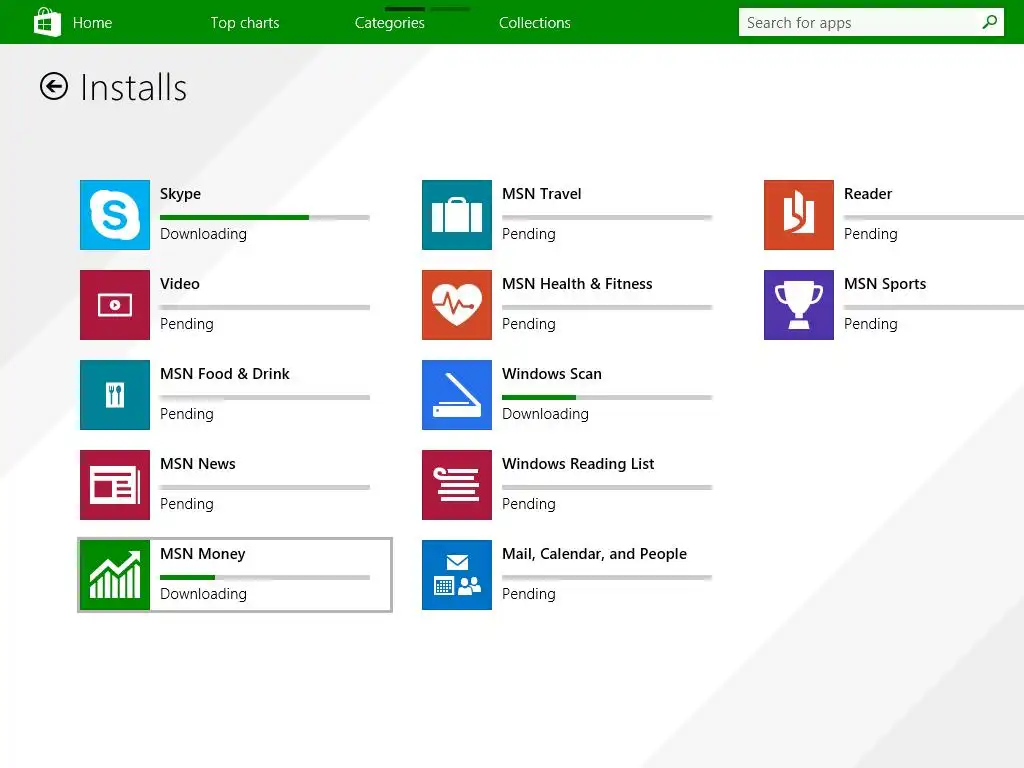
Task: Click the Skype download progress bar
Action: point(264,217)
